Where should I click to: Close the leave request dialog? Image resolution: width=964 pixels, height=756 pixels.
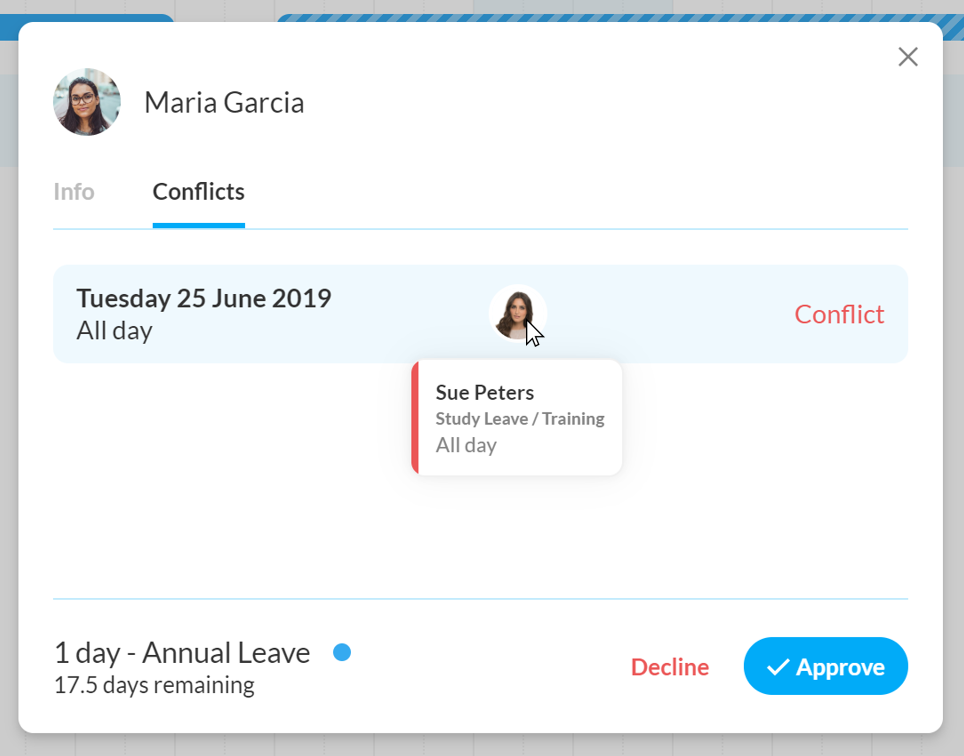tap(907, 57)
